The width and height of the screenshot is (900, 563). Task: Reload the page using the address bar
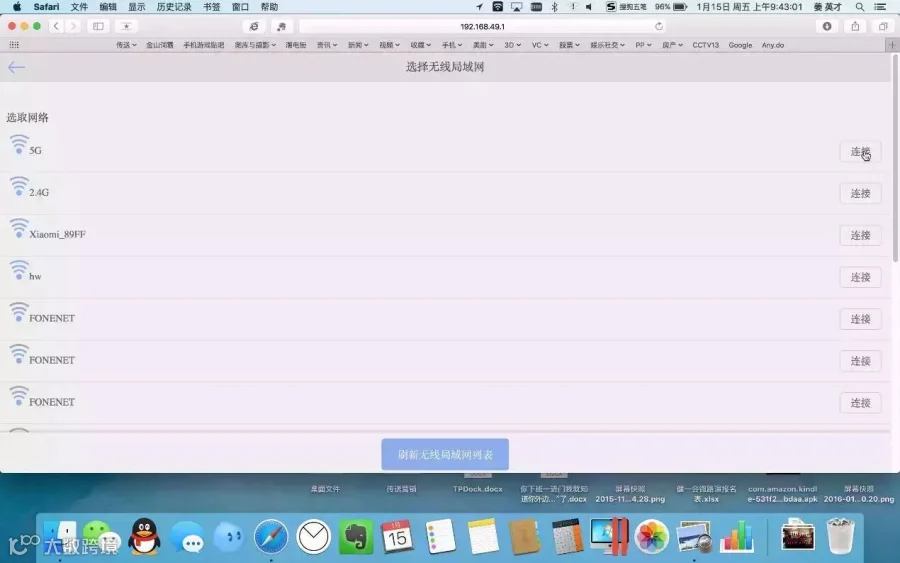(659, 26)
